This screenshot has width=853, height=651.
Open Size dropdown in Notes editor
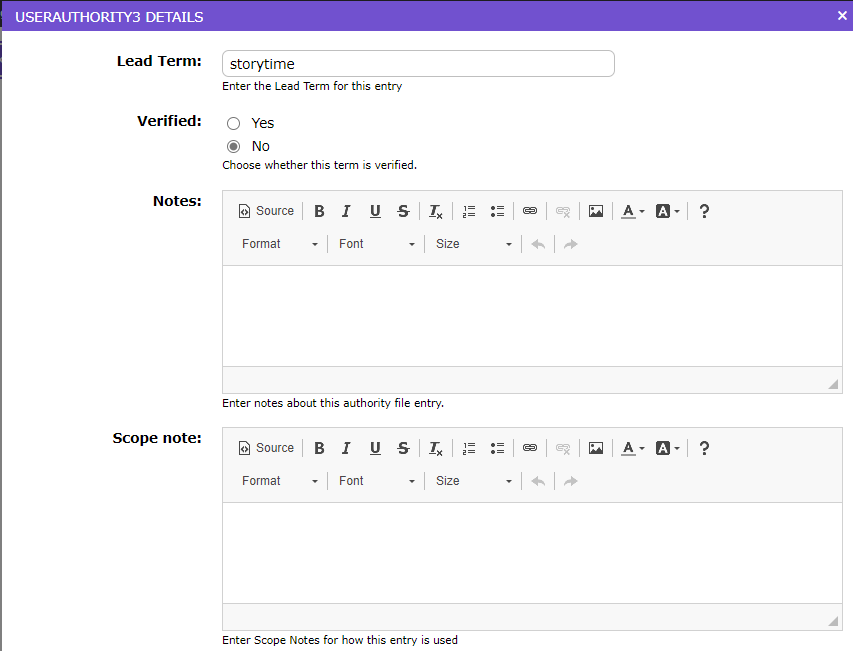[x=473, y=244]
